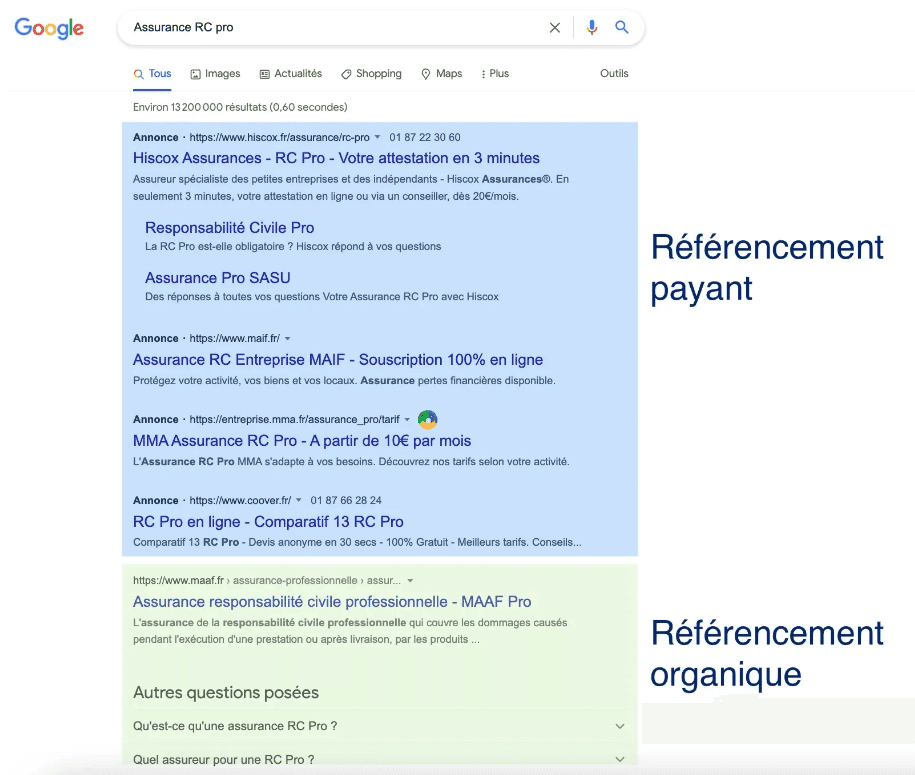Click the Coover ad description text

point(357,542)
